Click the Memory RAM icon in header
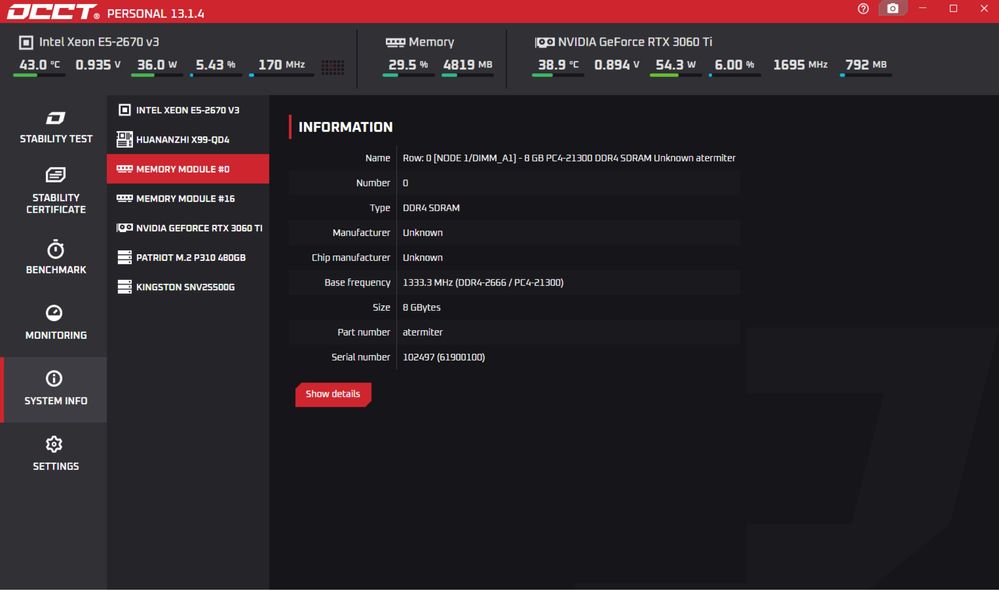999x590 pixels. 395,42
